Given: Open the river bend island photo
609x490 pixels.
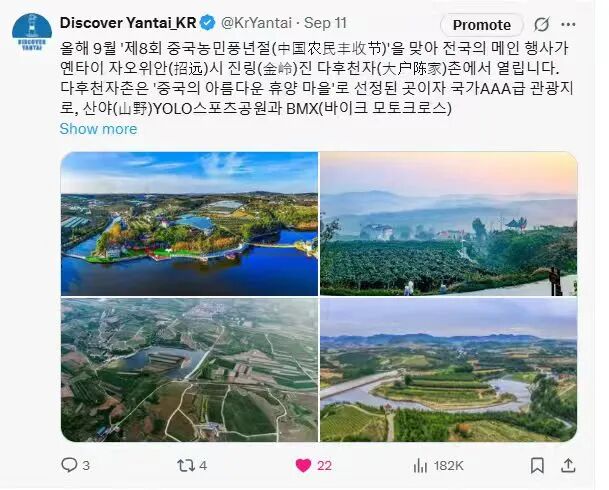Looking at the screenshot, I should [x=449, y=370].
